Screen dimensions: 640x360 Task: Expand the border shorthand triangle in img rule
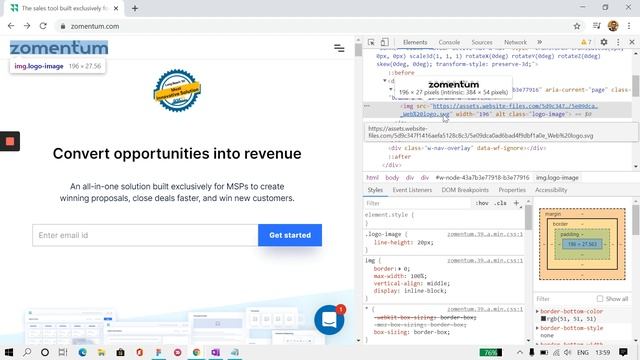400,269
